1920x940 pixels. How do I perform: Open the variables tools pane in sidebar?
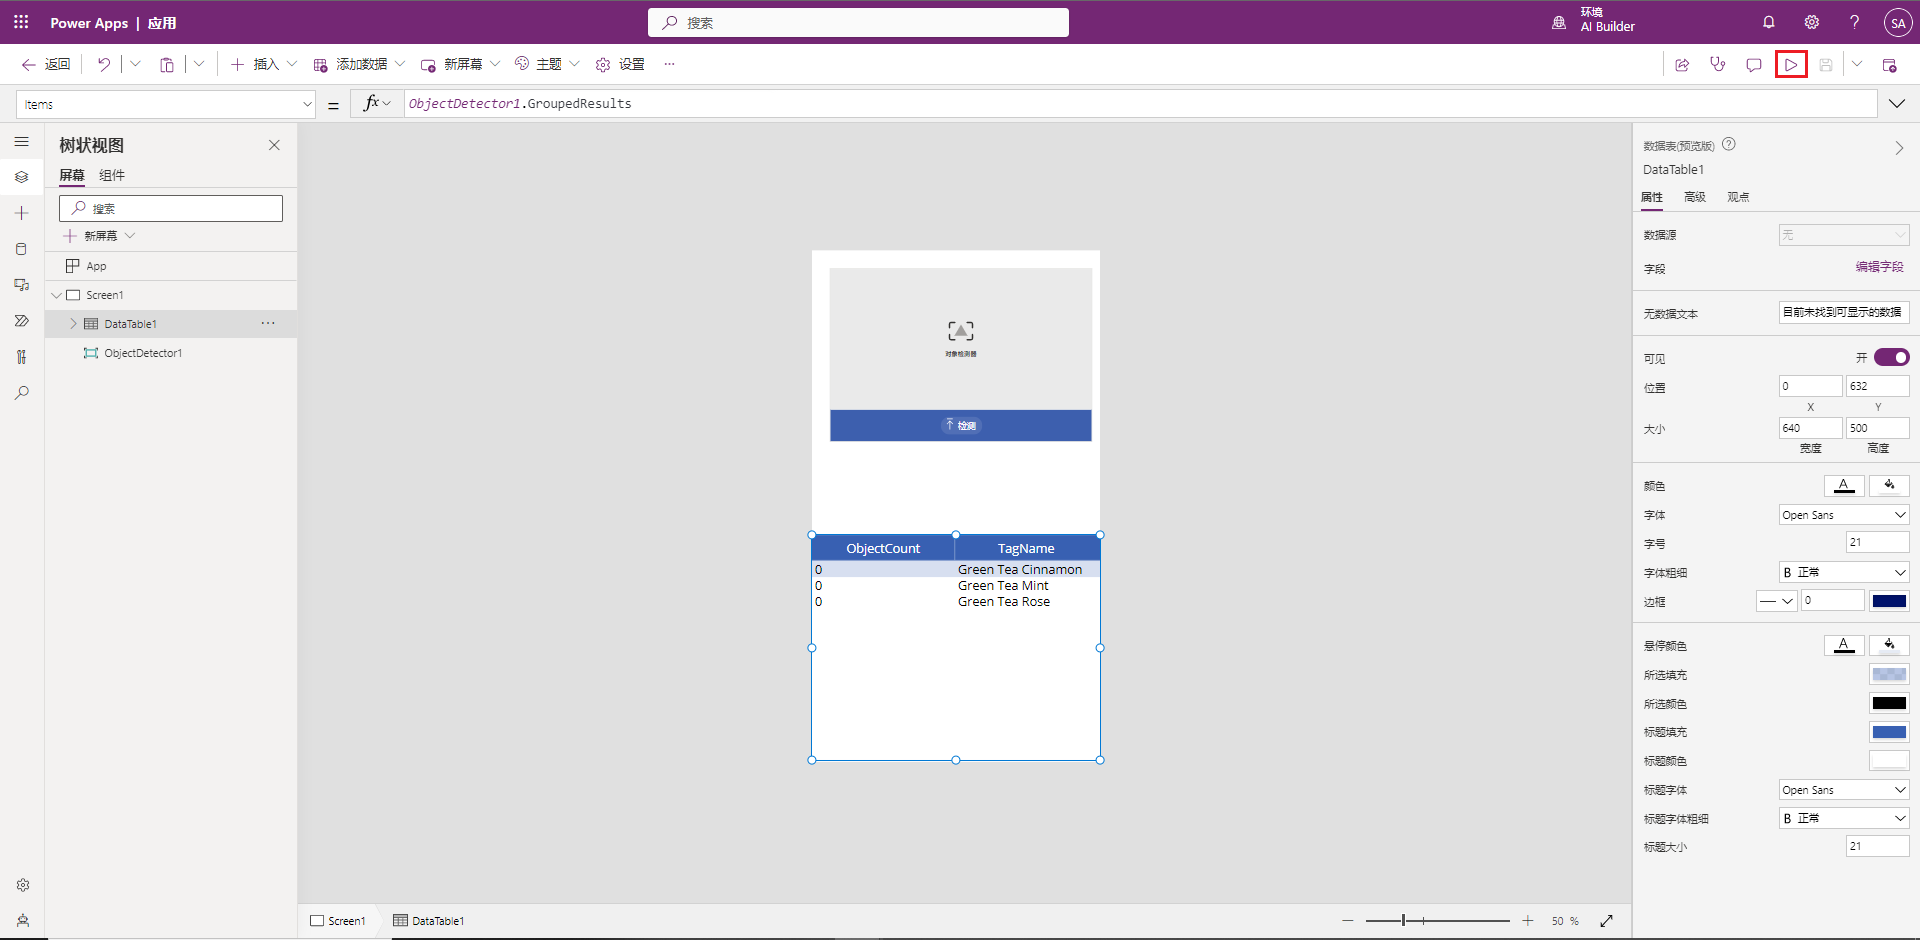click(21, 357)
